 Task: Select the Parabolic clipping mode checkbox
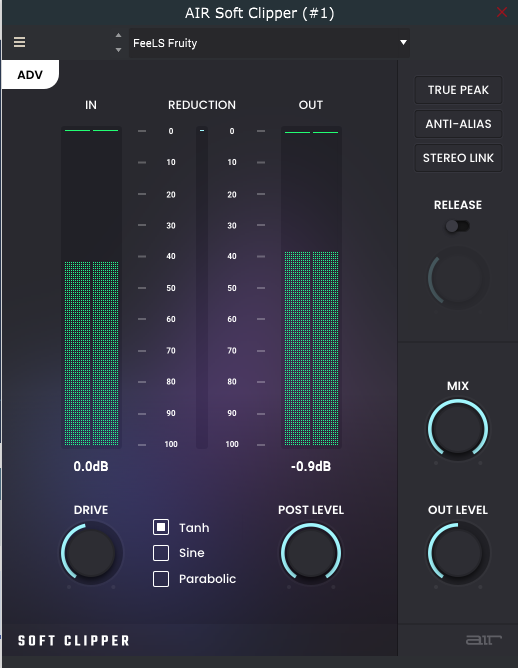coord(161,579)
